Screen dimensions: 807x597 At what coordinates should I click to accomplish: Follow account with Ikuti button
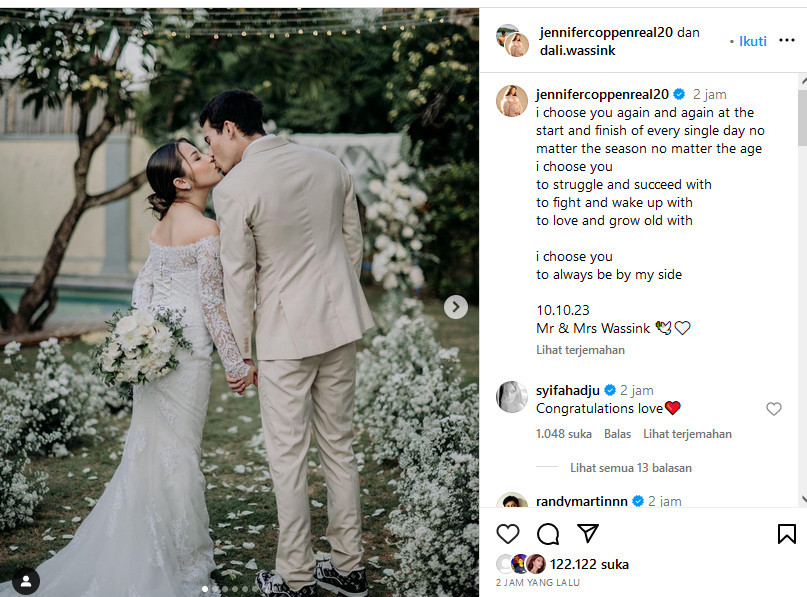coord(752,41)
